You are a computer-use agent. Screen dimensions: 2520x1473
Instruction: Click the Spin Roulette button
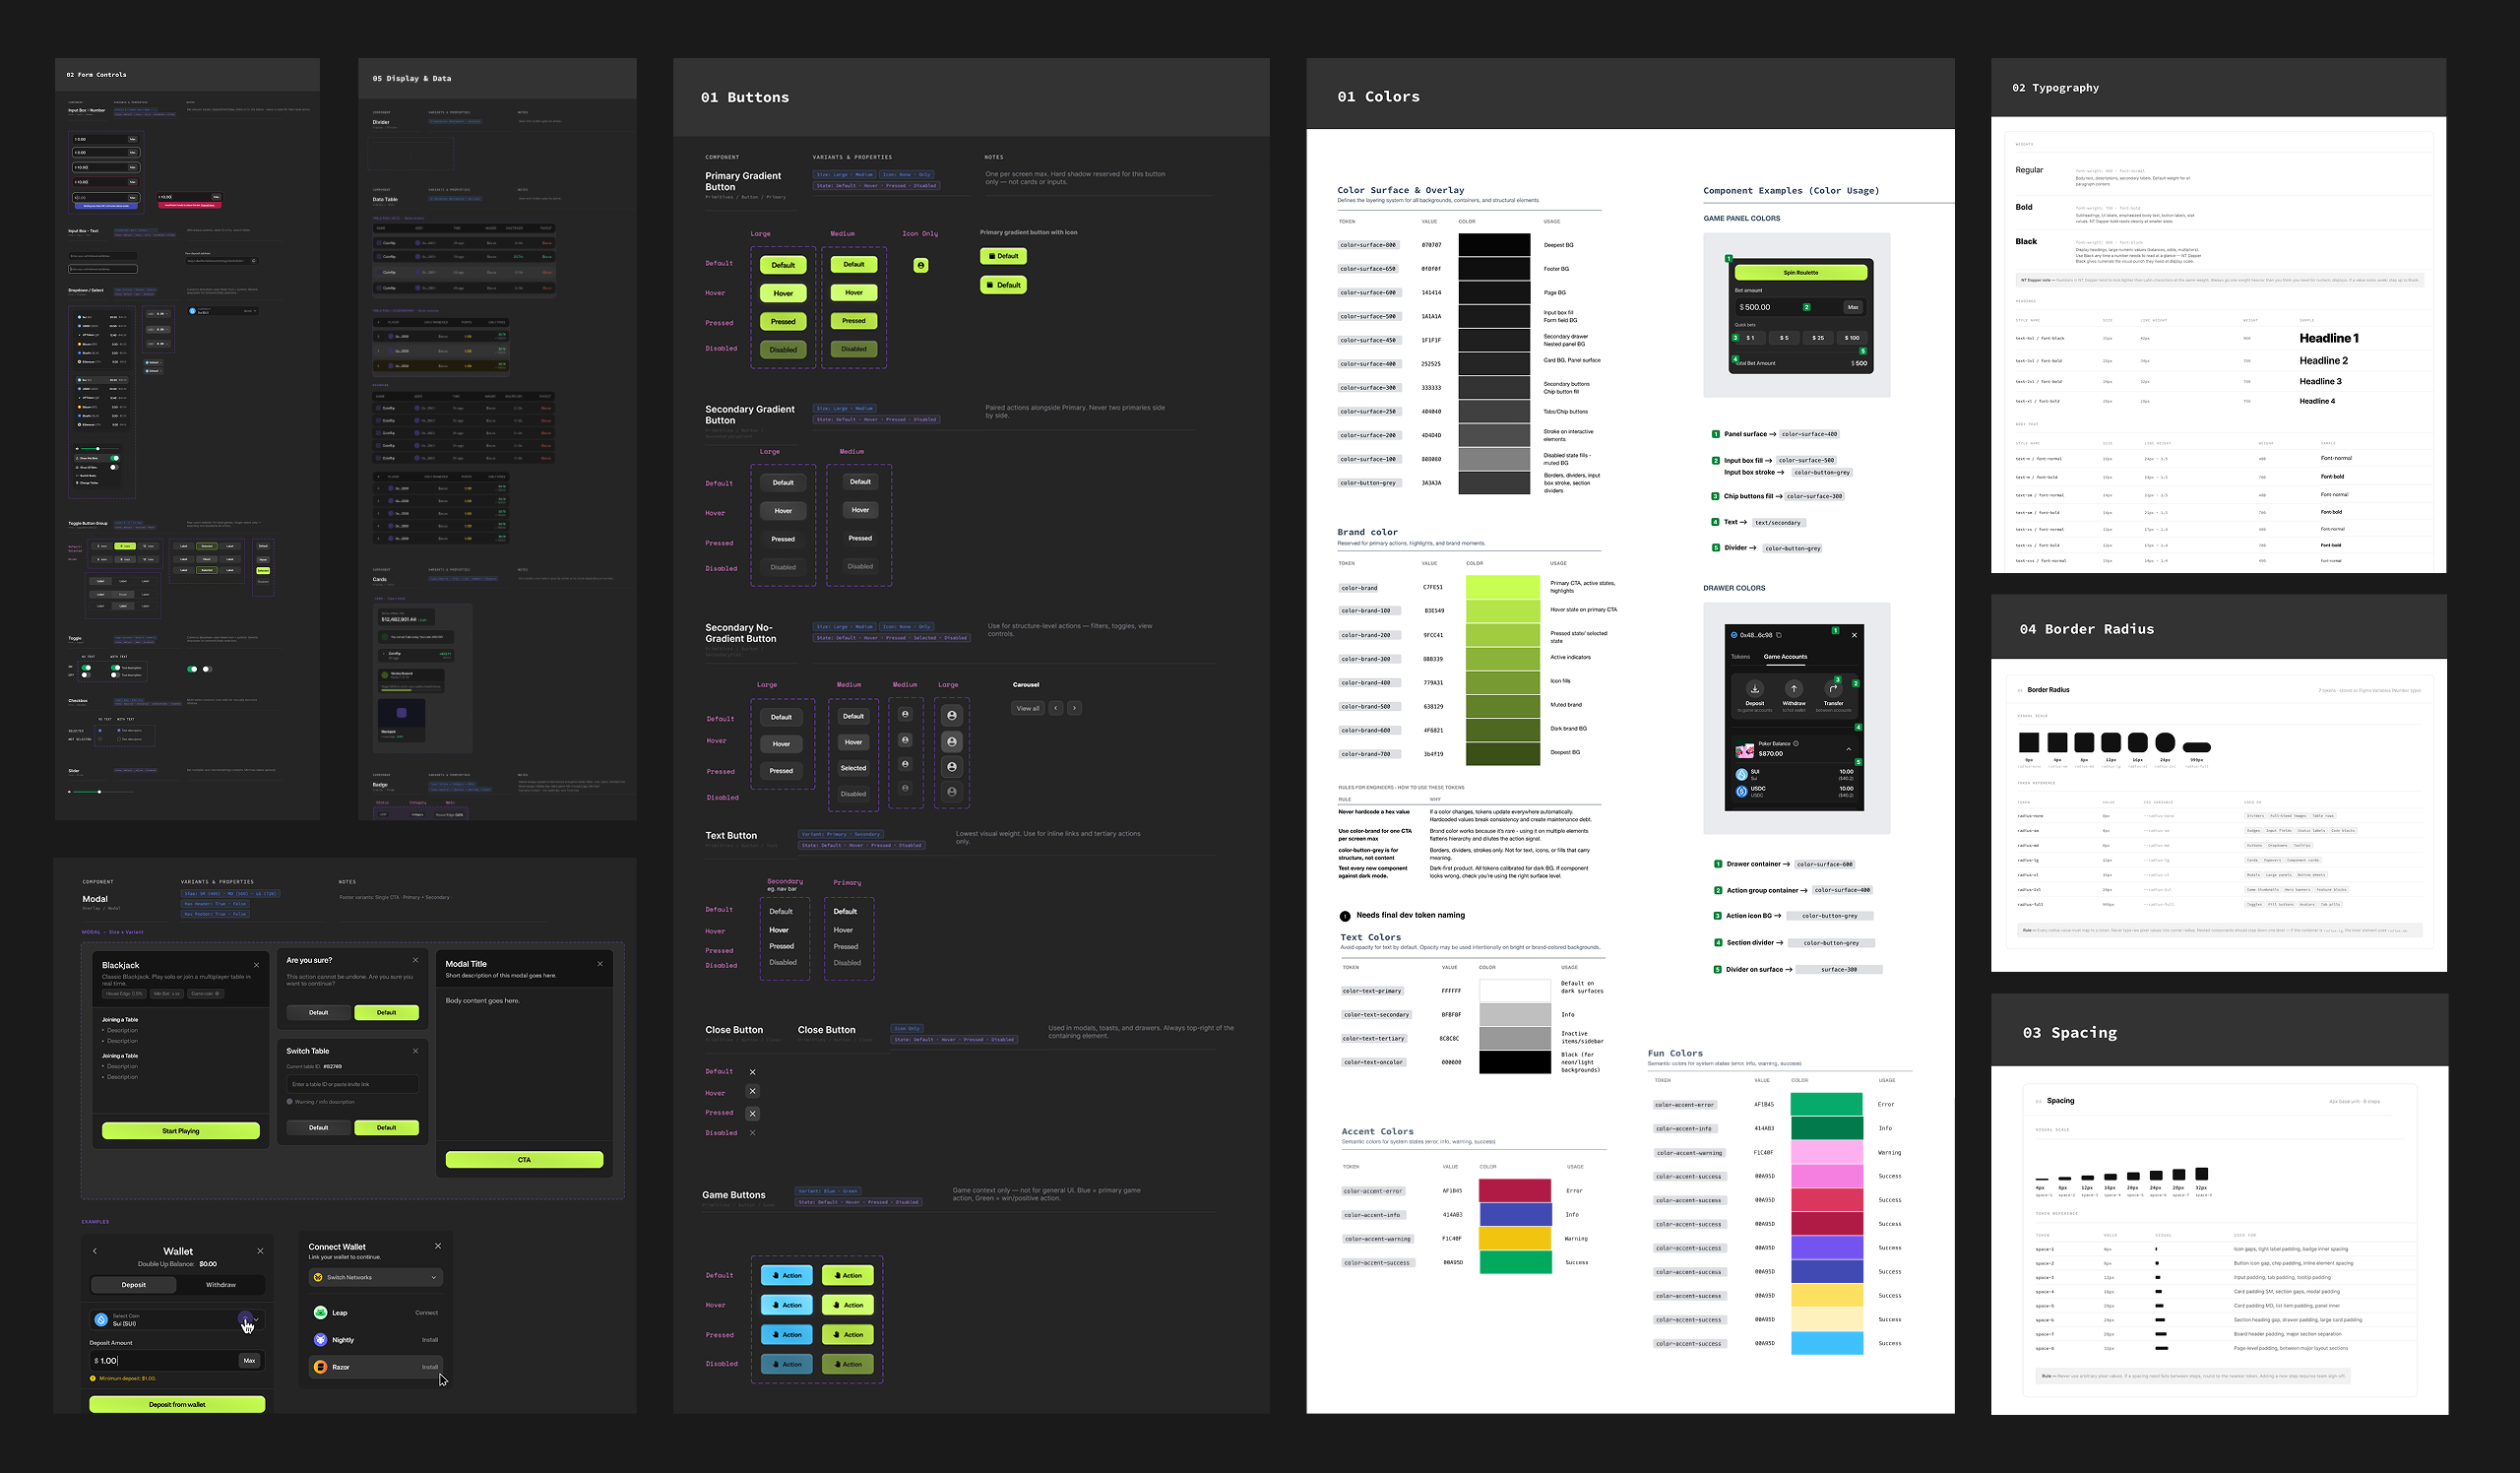[x=1800, y=272]
